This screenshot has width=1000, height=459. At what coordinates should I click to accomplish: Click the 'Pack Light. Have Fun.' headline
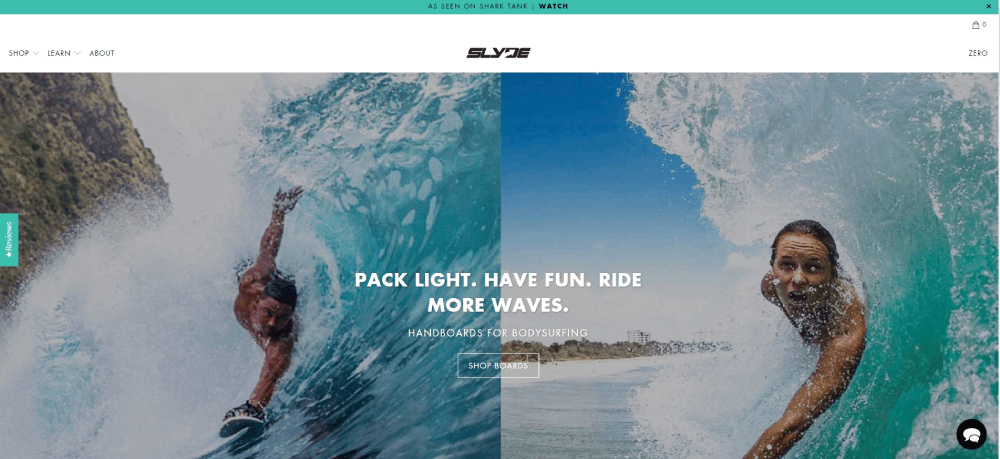pos(498,293)
